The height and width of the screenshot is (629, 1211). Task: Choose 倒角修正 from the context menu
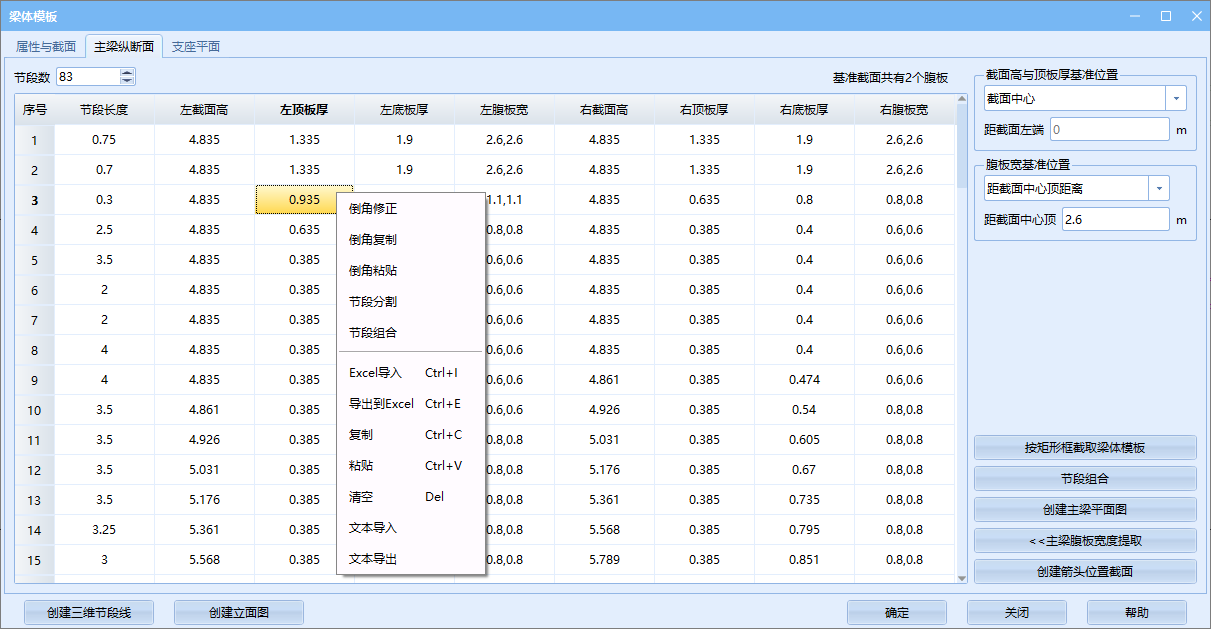click(373, 209)
